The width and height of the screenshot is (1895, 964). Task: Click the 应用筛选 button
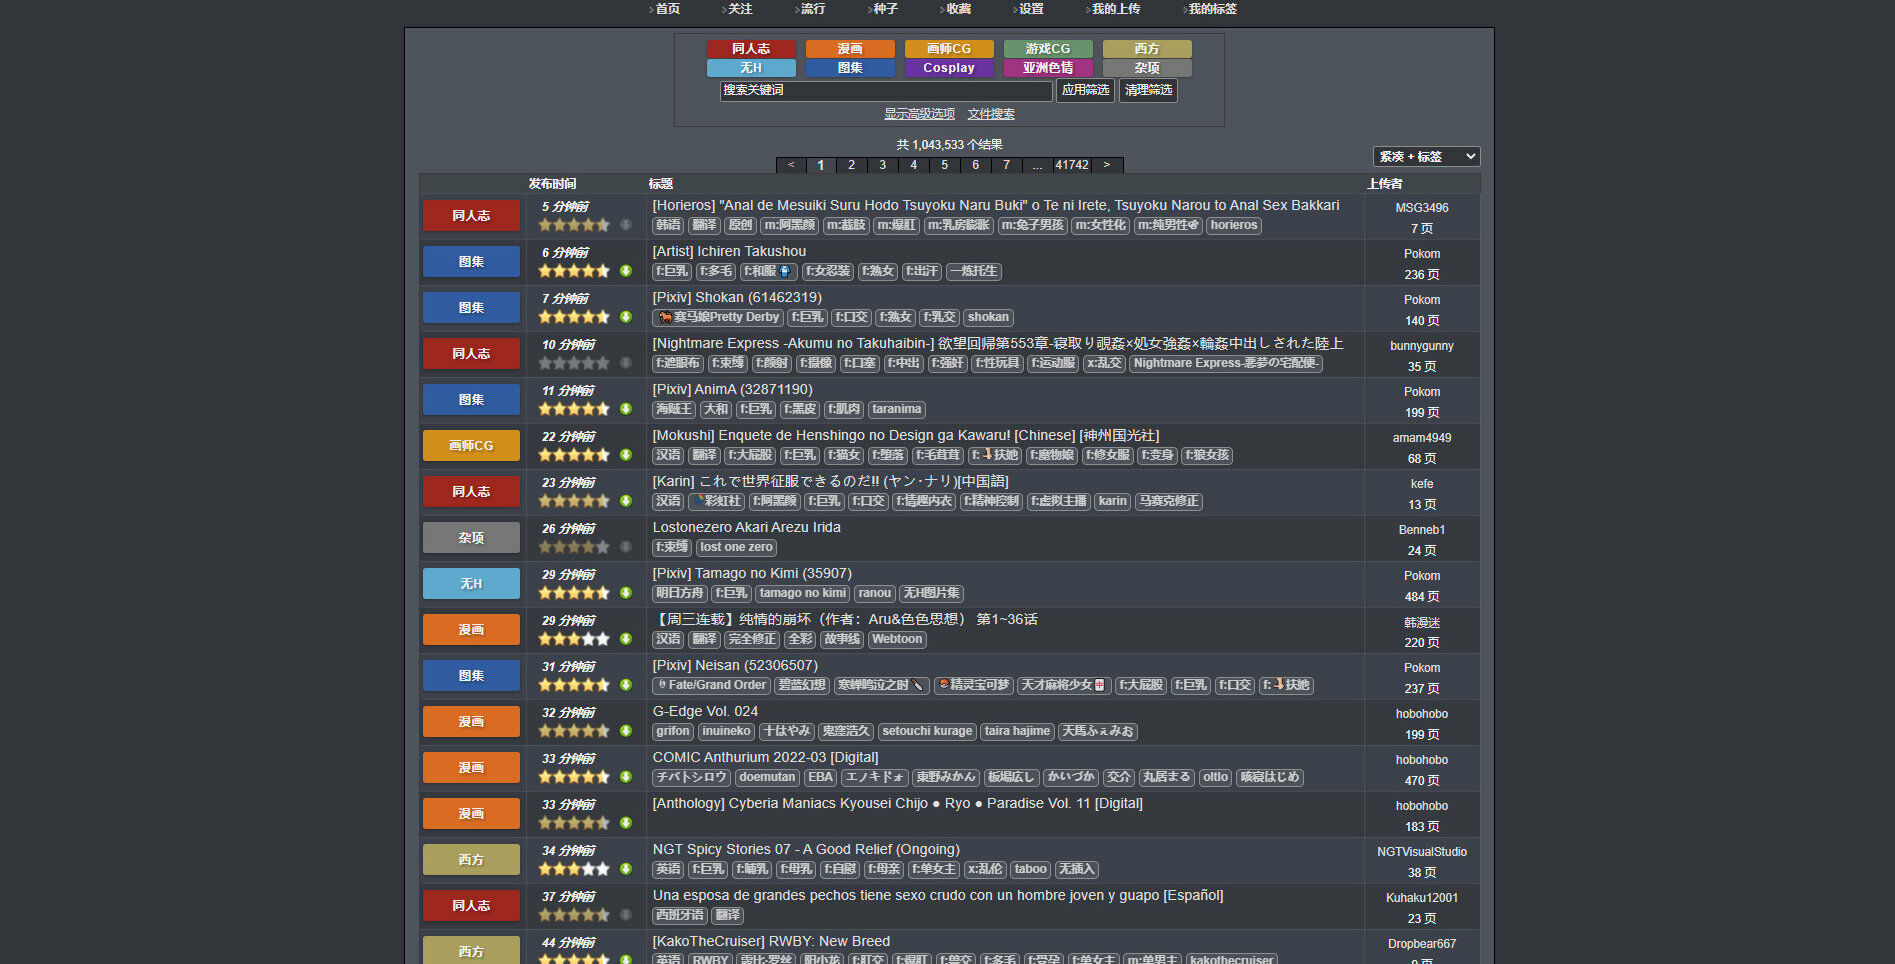click(1085, 90)
